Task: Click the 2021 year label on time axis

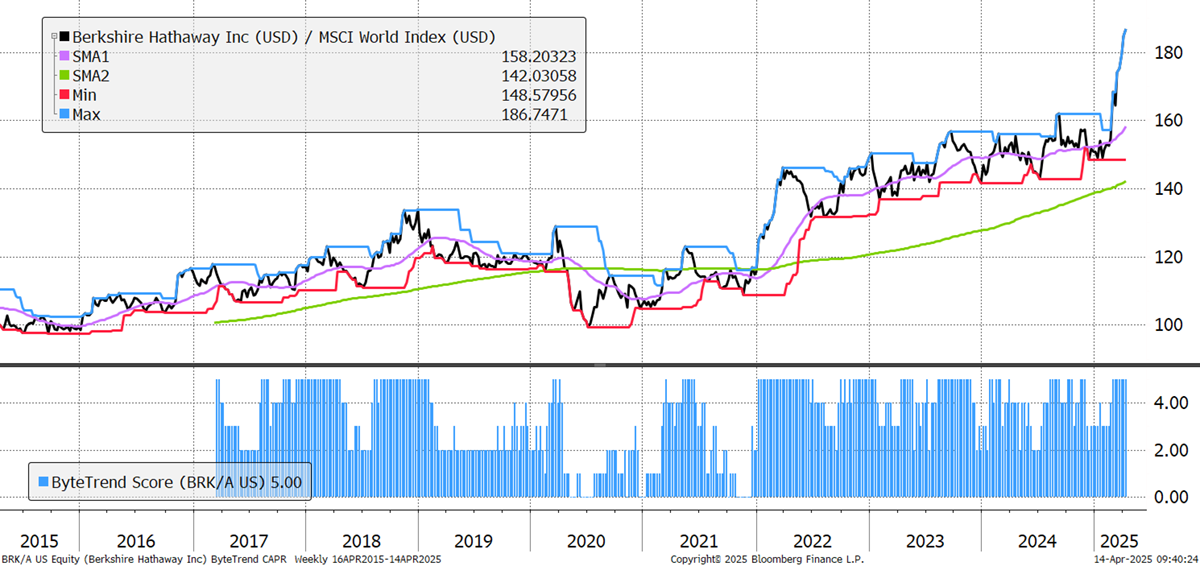Action: point(700,540)
